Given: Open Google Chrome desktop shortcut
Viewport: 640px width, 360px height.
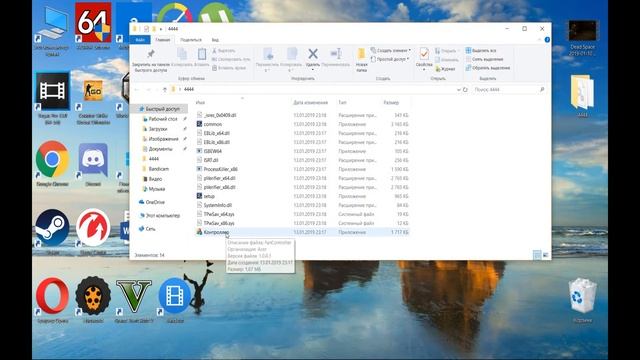Looking at the screenshot, I should [x=52, y=164].
